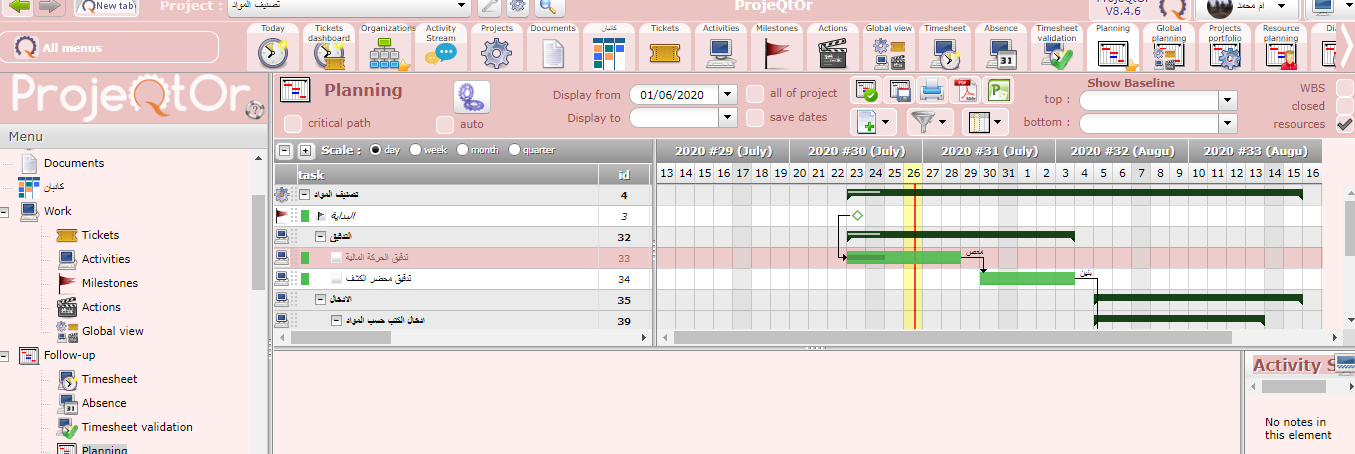
Task: Click the New tab button
Action: tap(106, 6)
